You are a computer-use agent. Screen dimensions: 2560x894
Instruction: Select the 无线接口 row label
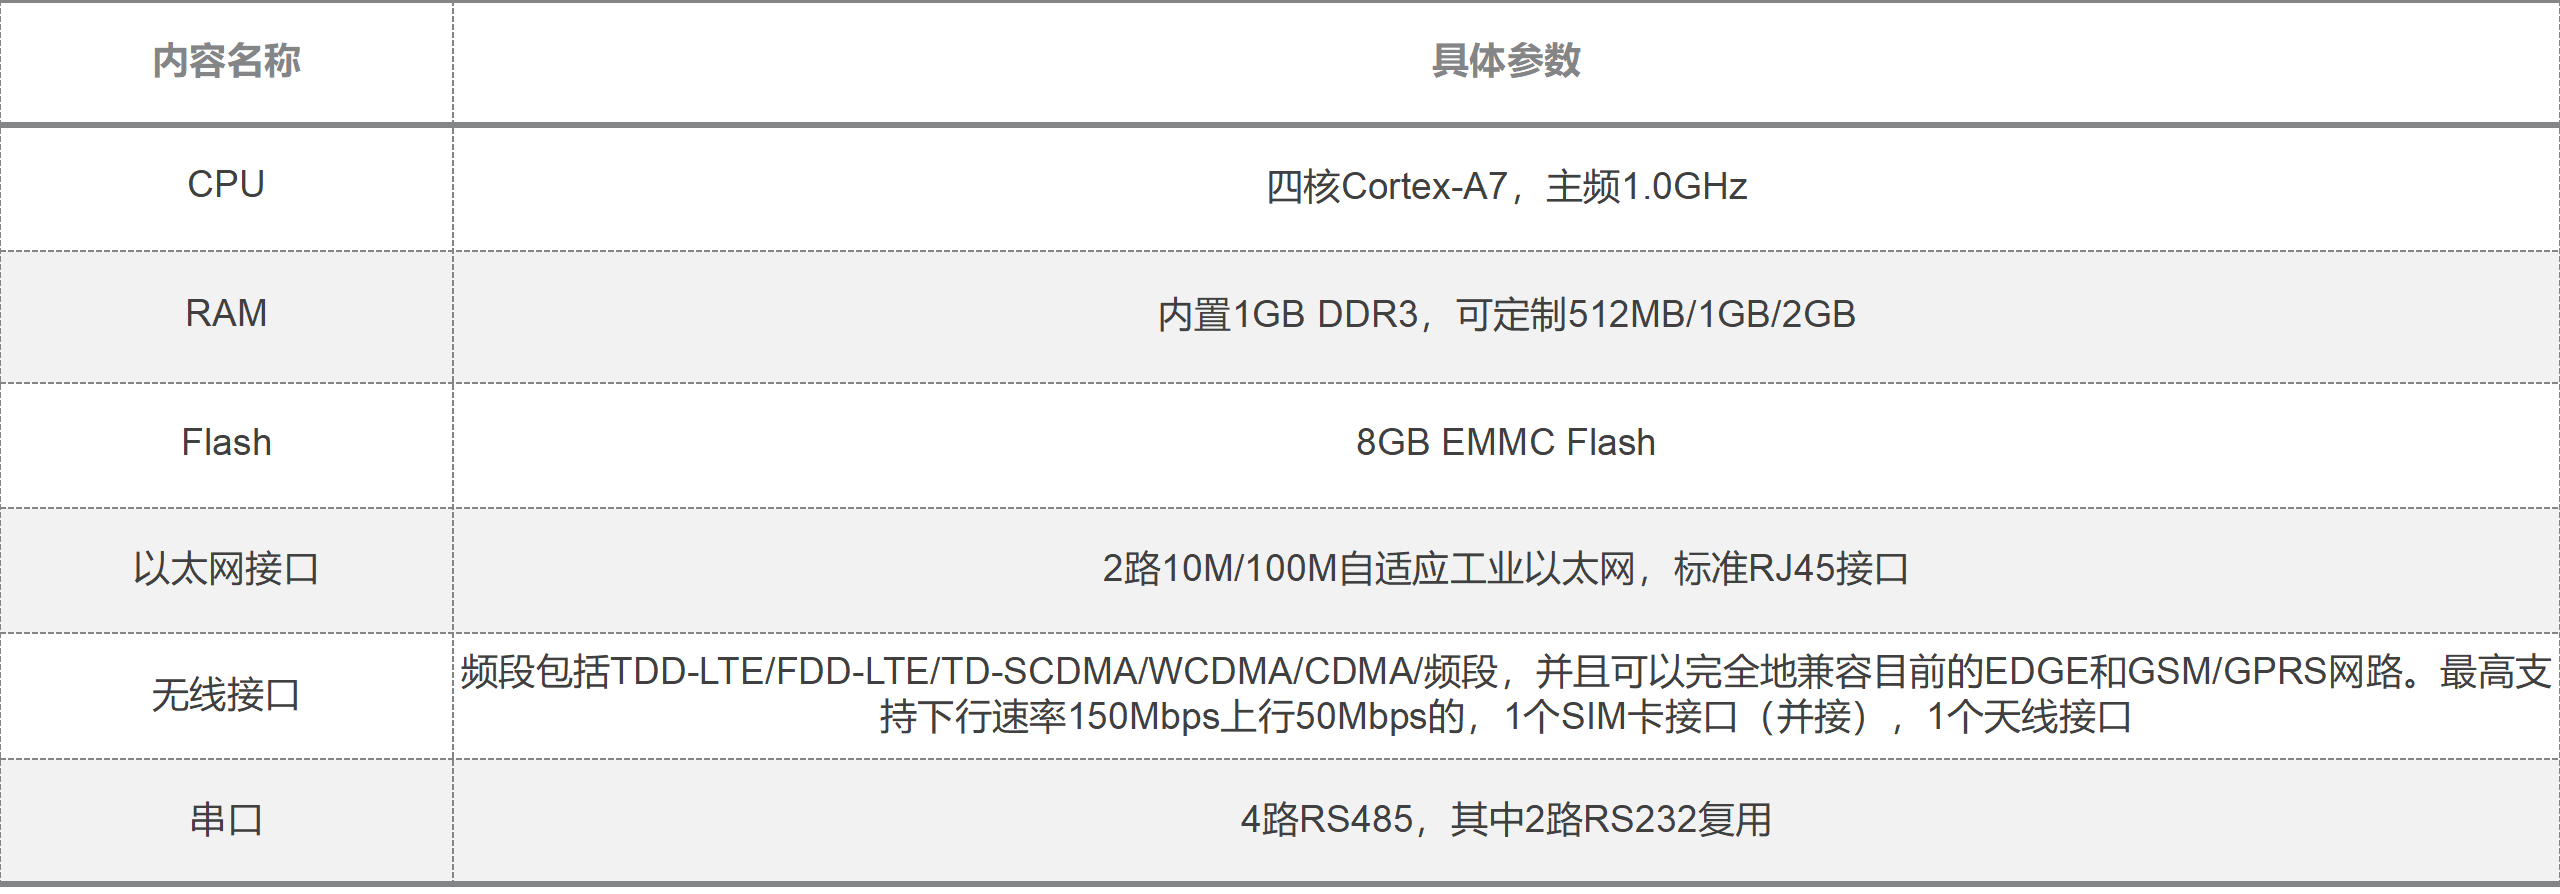click(x=226, y=695)
